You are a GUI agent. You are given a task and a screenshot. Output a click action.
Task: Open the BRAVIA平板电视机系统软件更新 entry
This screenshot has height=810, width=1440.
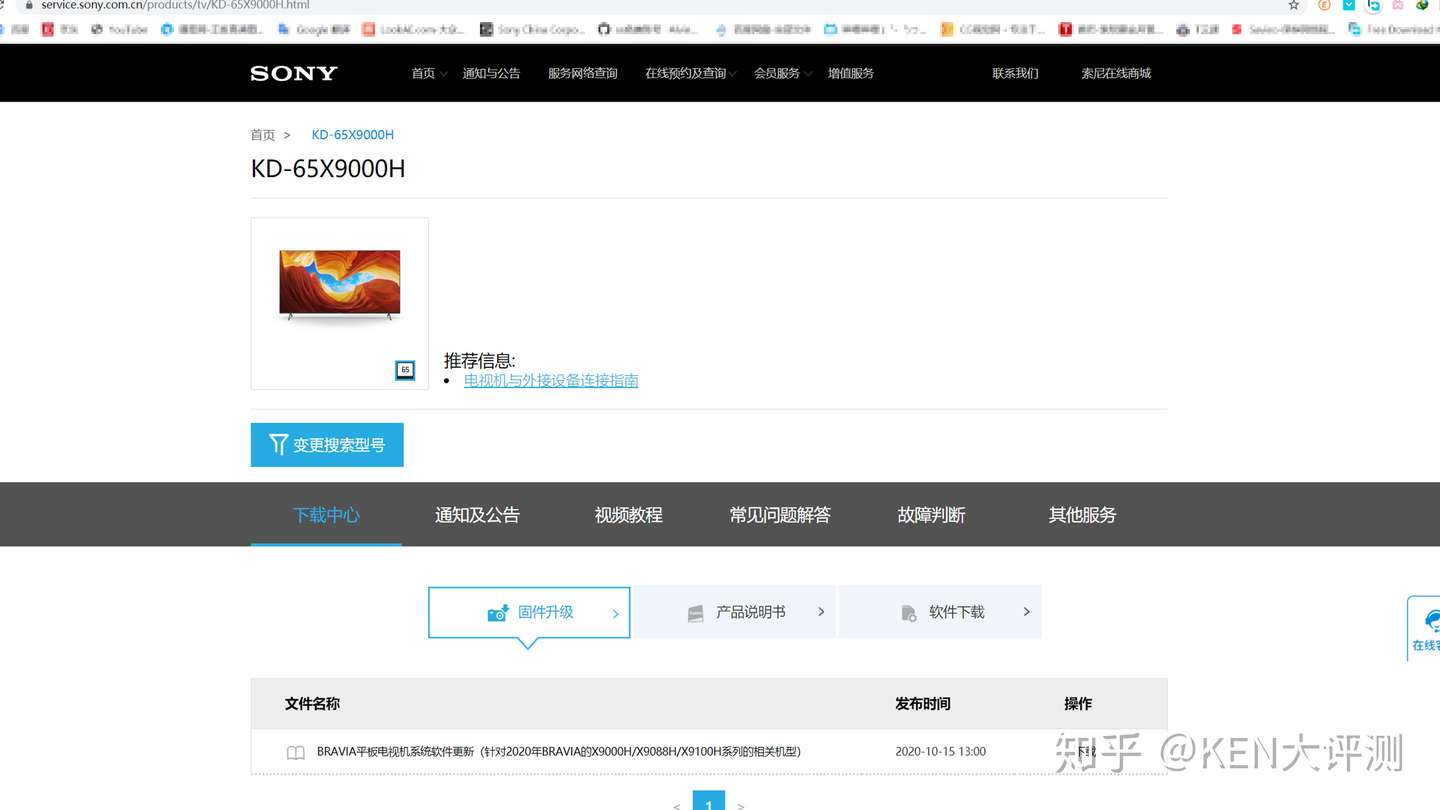tap(559, 752)
